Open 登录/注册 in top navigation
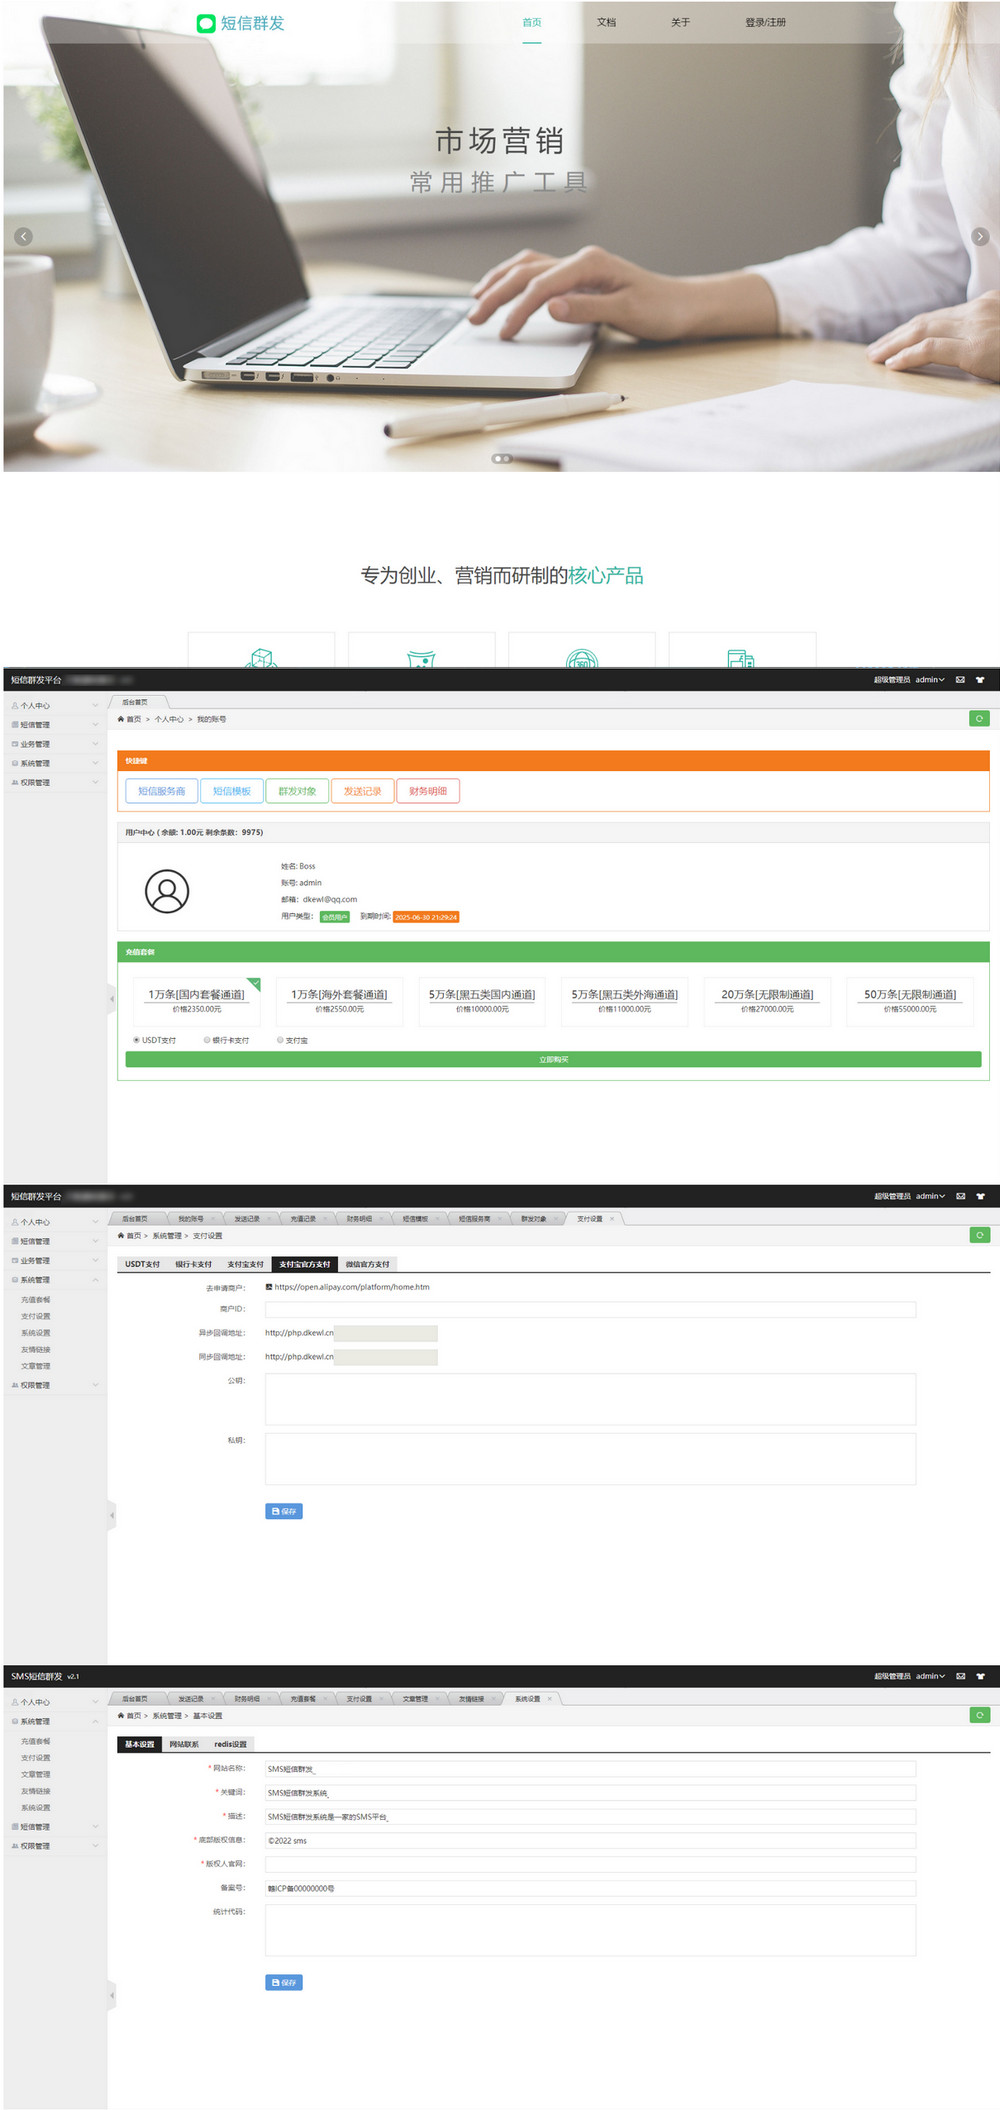The width and height of the screenshot is (1000, 2110). point(765,22)
